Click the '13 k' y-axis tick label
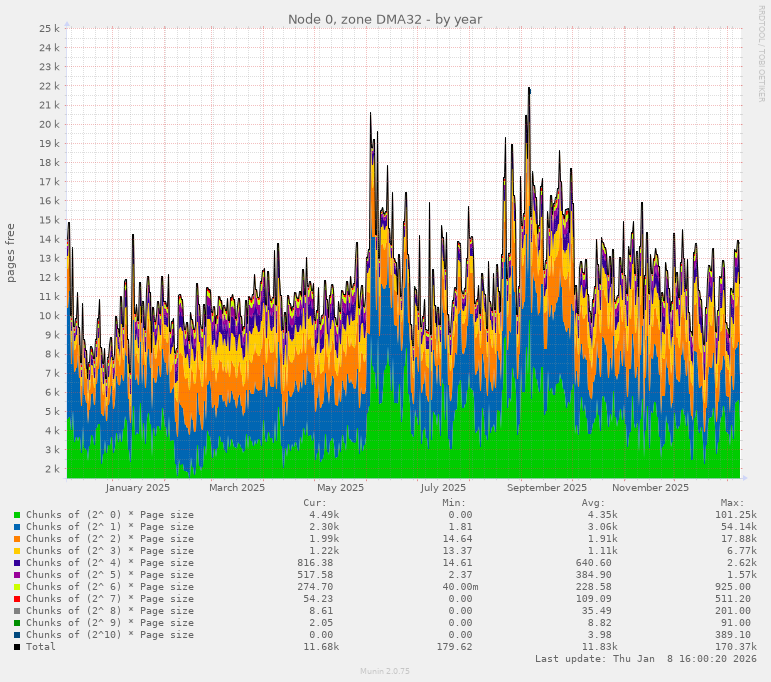Image resolution: width=771 pixels, height=682 pixels. pyautogui.click(x=49, y=258)
